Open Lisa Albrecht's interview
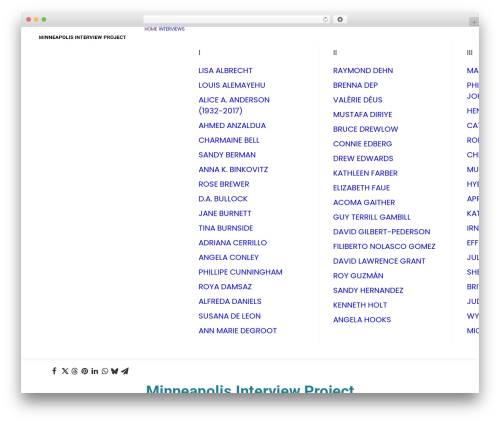Image resolution: width=500 pixels, height=423 pixels. pos(225,71)
